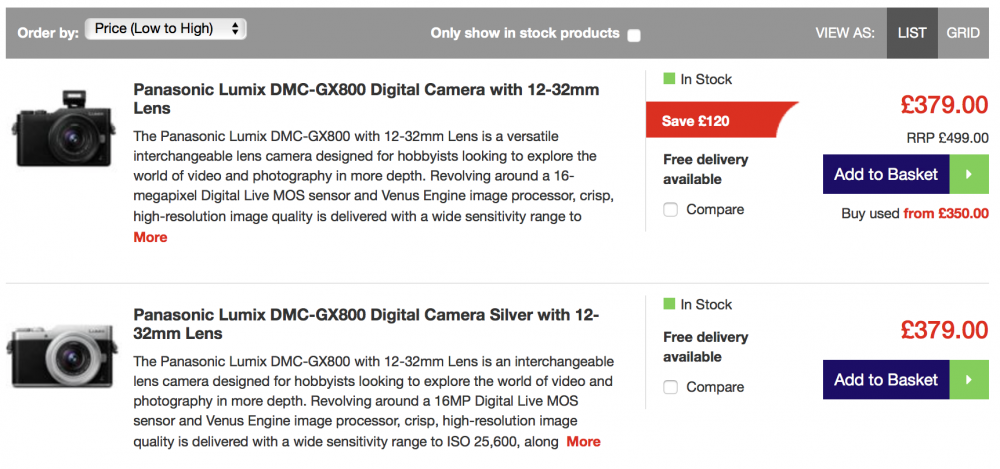Click green arrow beside second Add to Basket
This screenshot has width=1000, height=469.
pyautogui.click(x=968, y=380)
